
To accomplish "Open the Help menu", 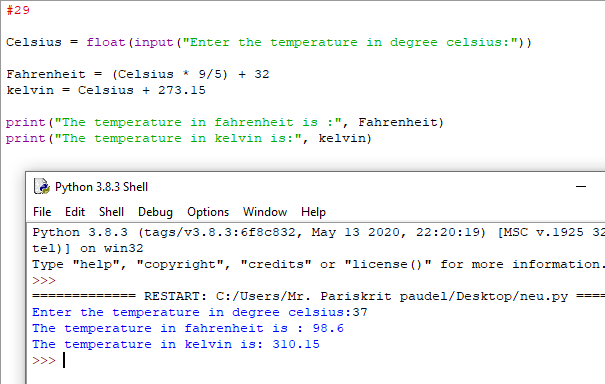I will [x=313, y=212].
